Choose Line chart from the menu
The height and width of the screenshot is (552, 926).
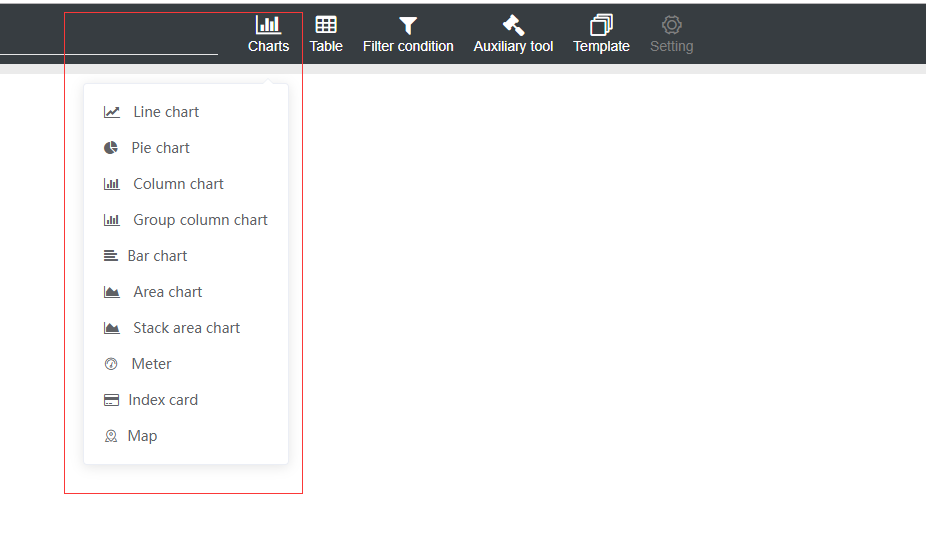186,112
